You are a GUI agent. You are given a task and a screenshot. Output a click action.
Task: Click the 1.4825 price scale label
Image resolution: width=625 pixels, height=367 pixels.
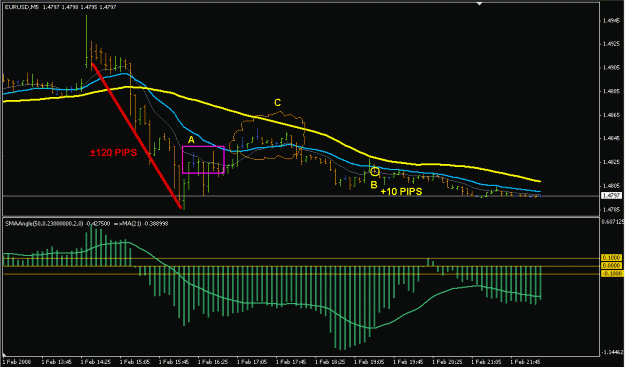point(612,162)
